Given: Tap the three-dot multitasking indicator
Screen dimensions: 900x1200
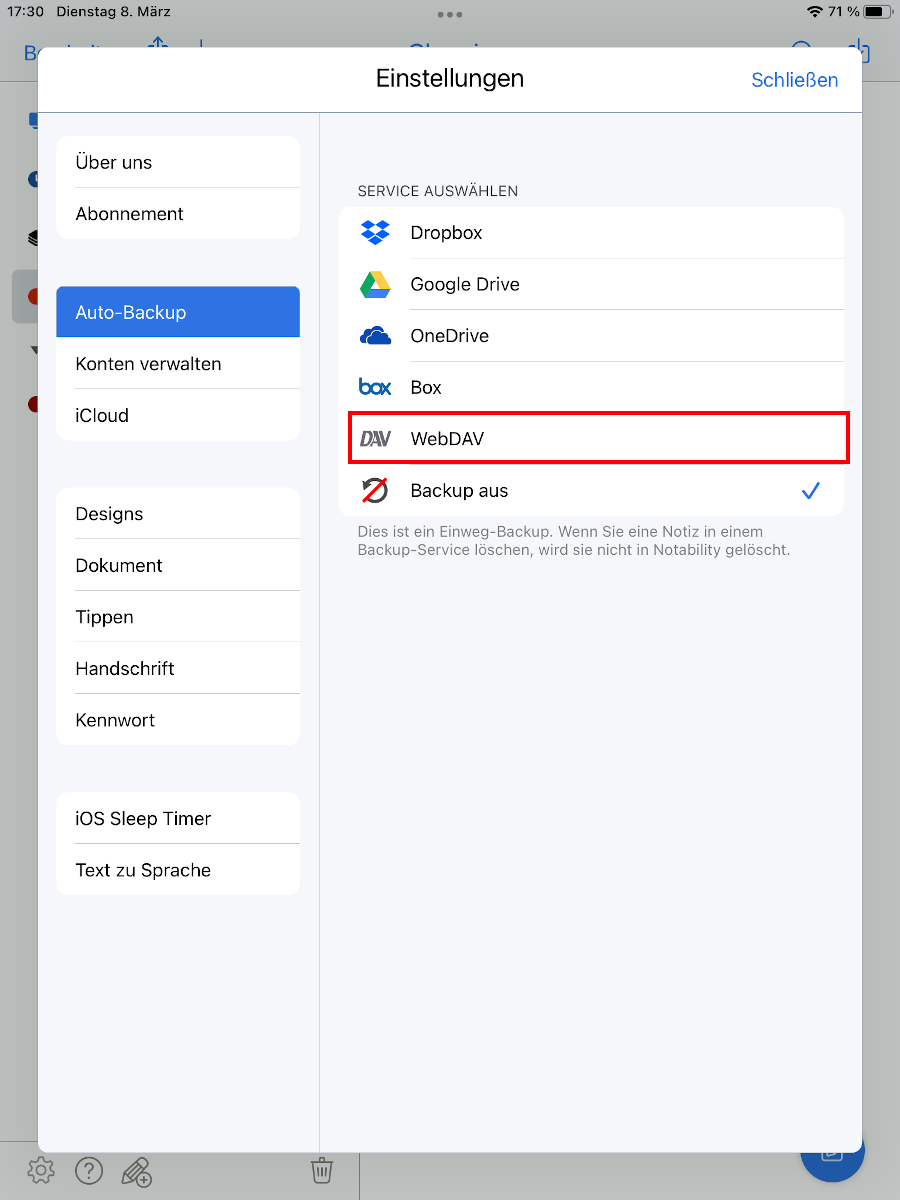Looking at the screenshot, I should 450,15.
